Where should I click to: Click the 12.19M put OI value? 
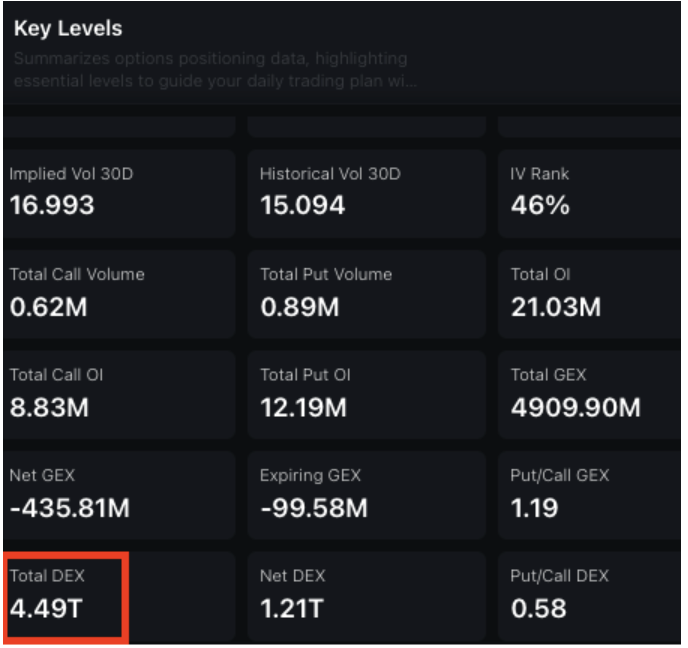tap(304, 408)
